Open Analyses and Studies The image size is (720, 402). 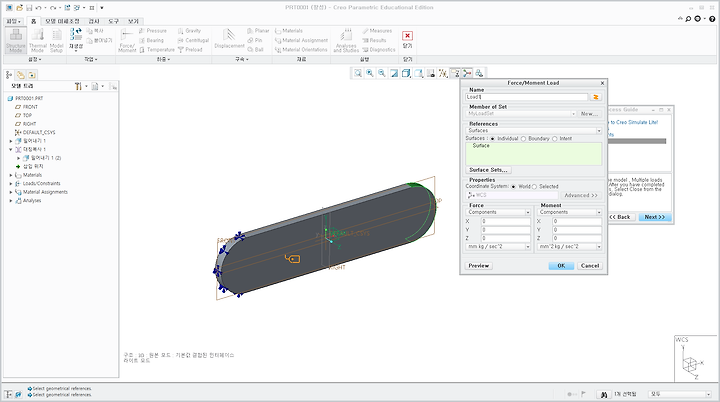pos(346,40)
